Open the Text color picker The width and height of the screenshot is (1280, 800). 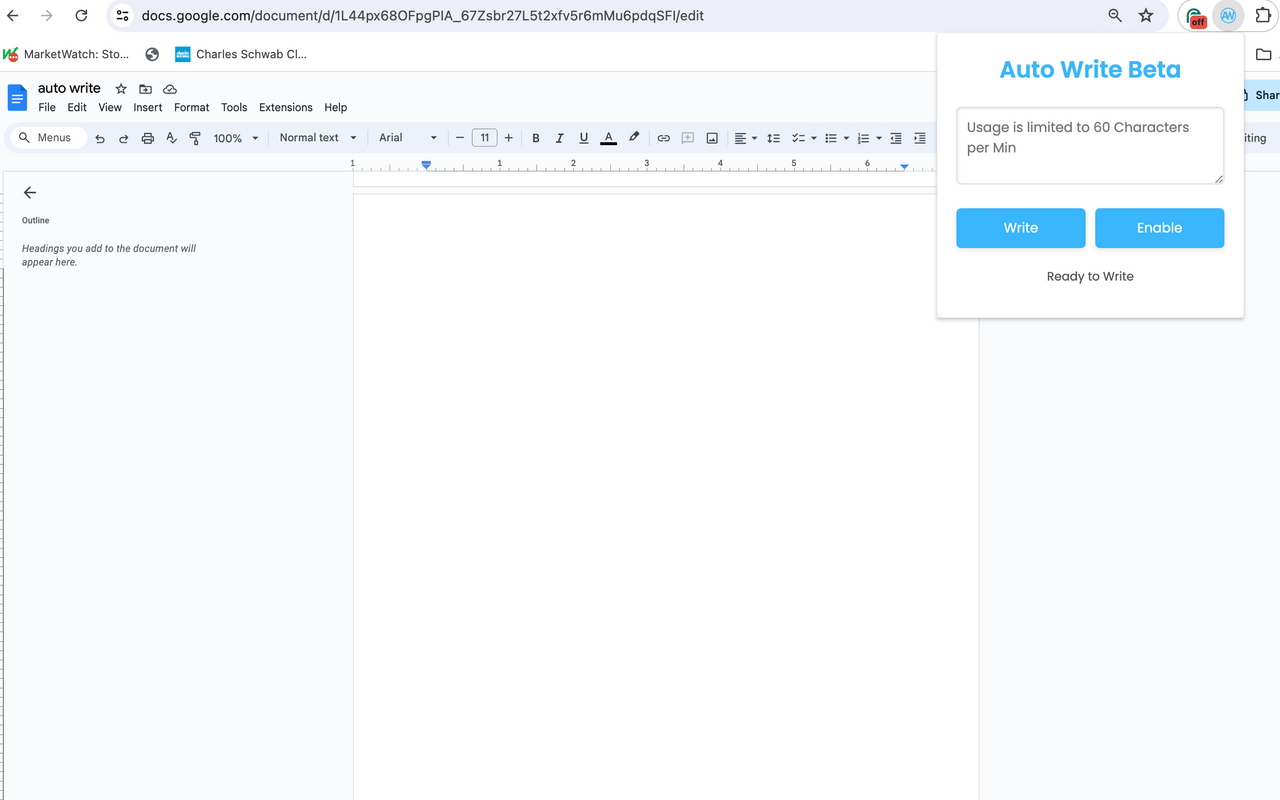pyautogui.click(x=608, y=137)
